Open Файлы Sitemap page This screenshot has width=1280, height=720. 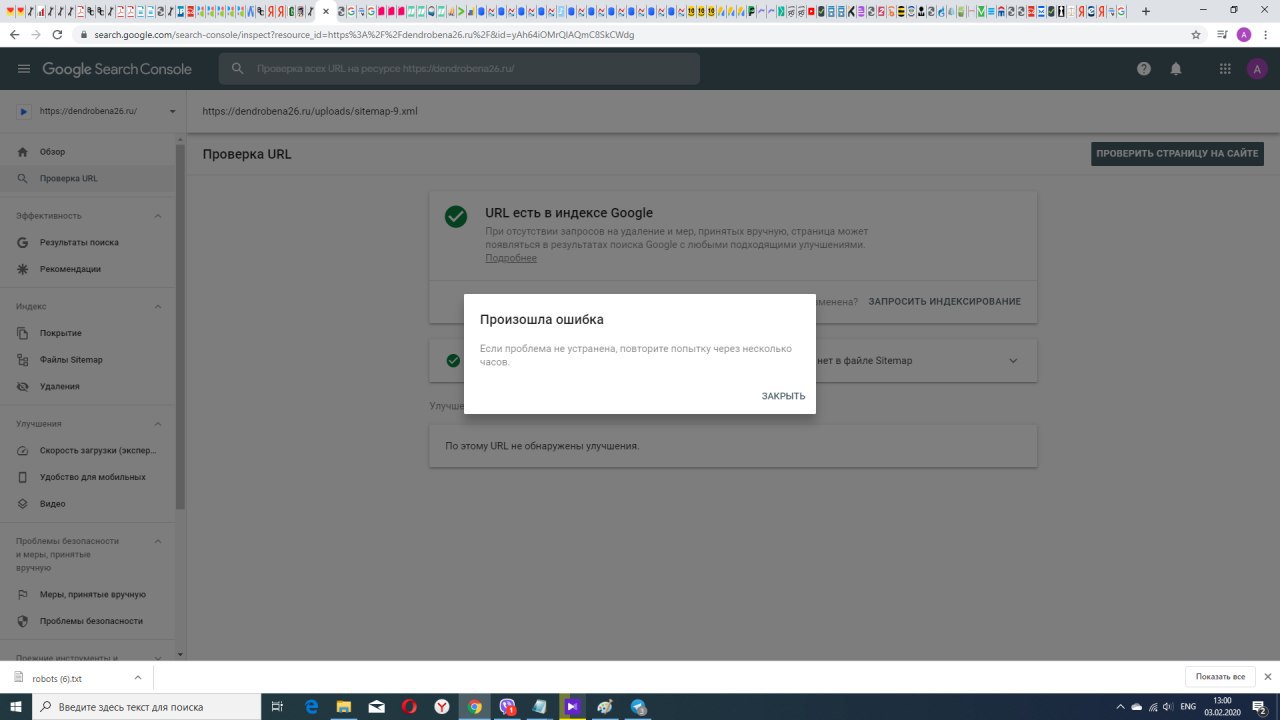[88, 360]
